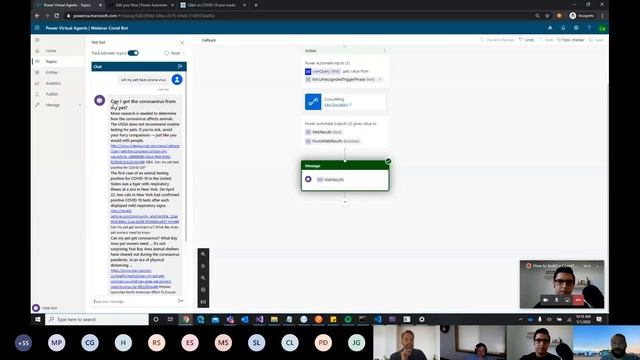The height and width of the screenshot is (360, 640).
Task: Go back in the browser
Action: 37,16
